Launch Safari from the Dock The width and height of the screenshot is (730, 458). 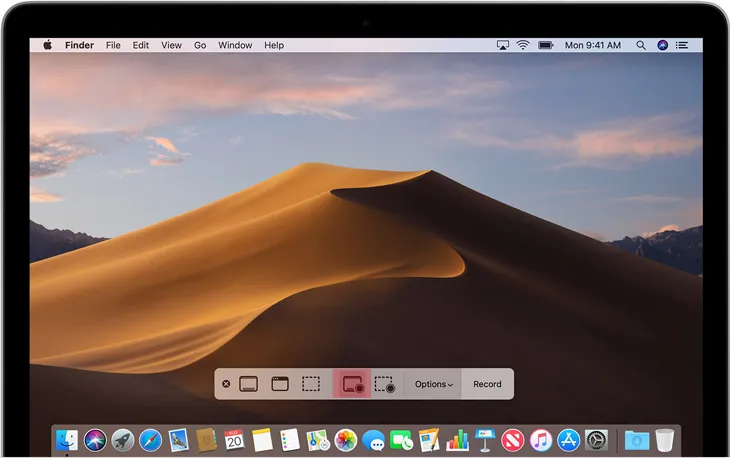click(151, 440)
